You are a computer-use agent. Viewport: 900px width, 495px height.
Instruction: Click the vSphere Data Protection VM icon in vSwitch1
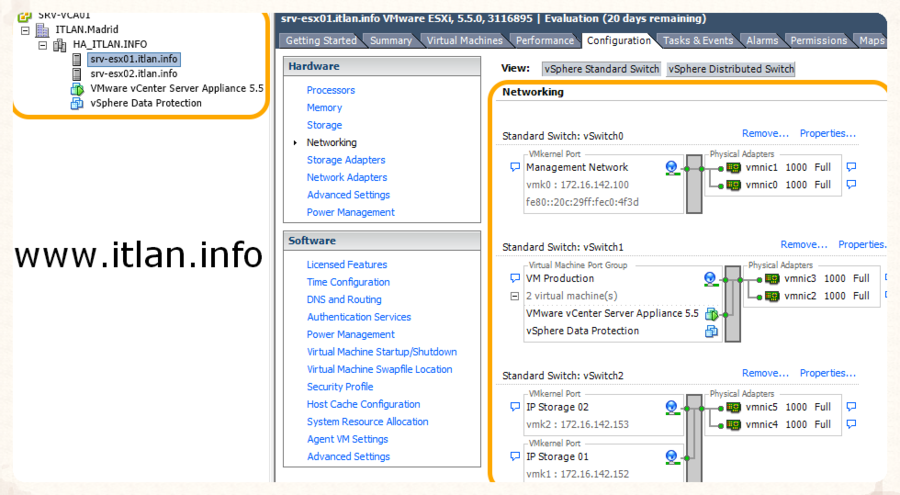click(712, 331)
